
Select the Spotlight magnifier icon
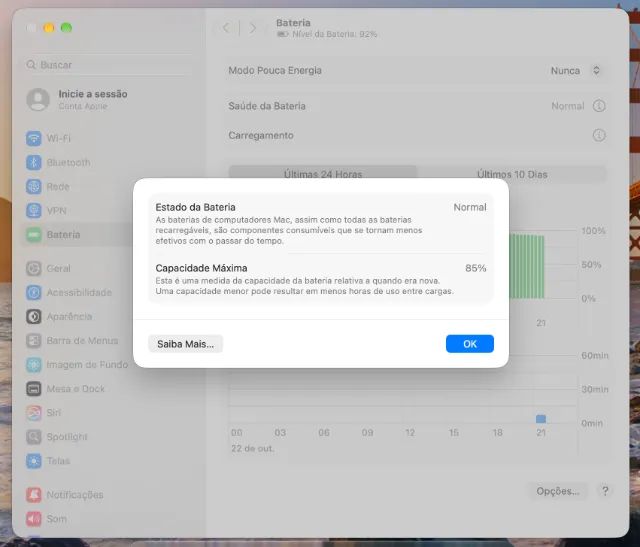[x=33, y=437]
